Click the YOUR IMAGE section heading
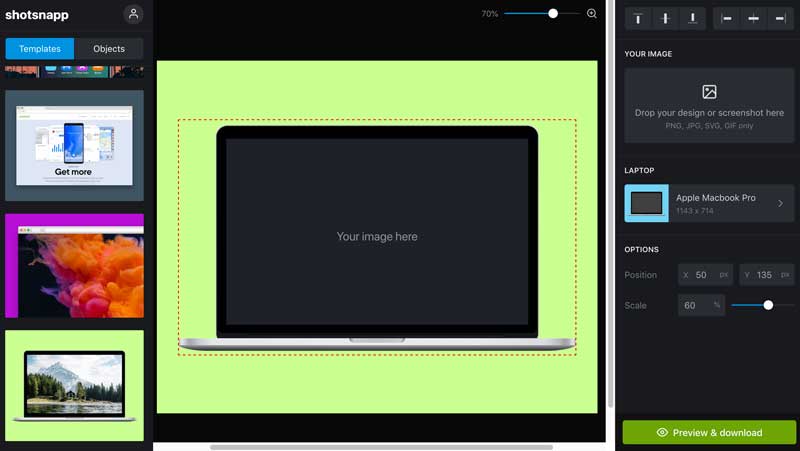800x451 pixels. (648, 54)
